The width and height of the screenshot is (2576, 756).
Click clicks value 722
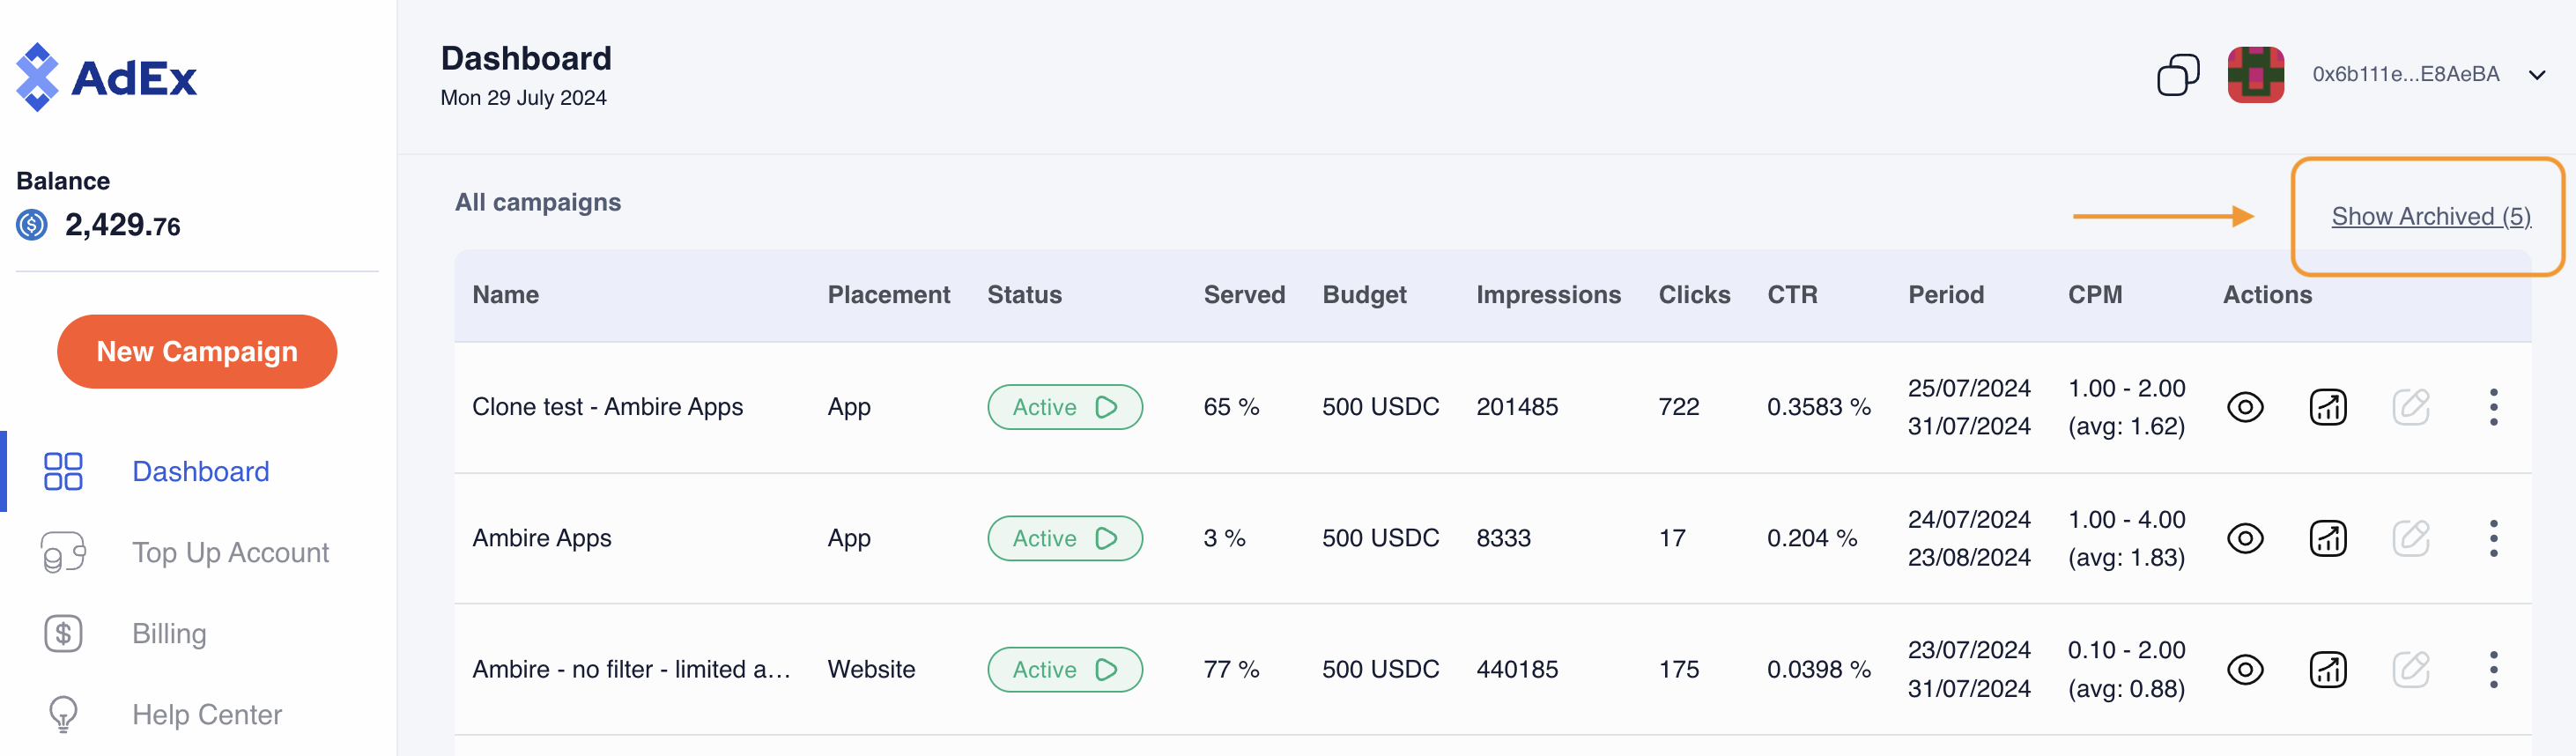coord(1678,407)
